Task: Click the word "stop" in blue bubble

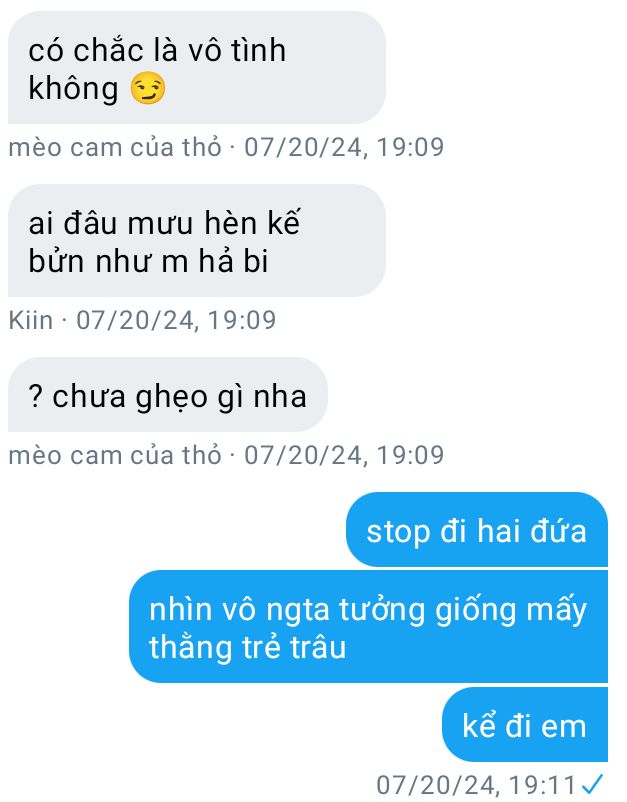Action: [398, 532]
